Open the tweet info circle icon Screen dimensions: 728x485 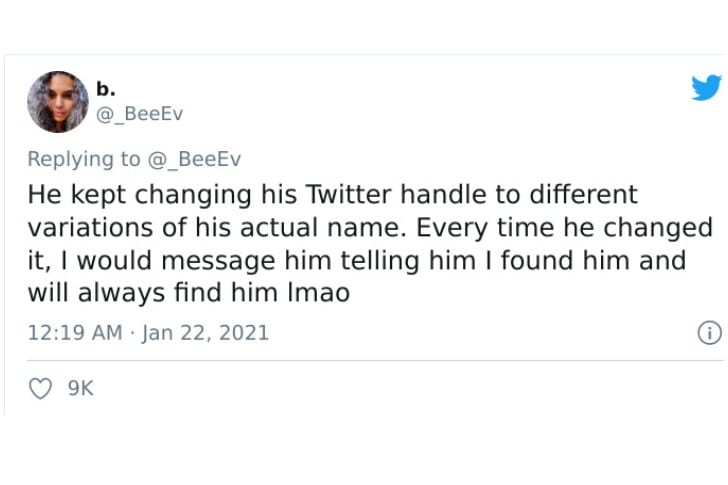click(x=709, y=333)
